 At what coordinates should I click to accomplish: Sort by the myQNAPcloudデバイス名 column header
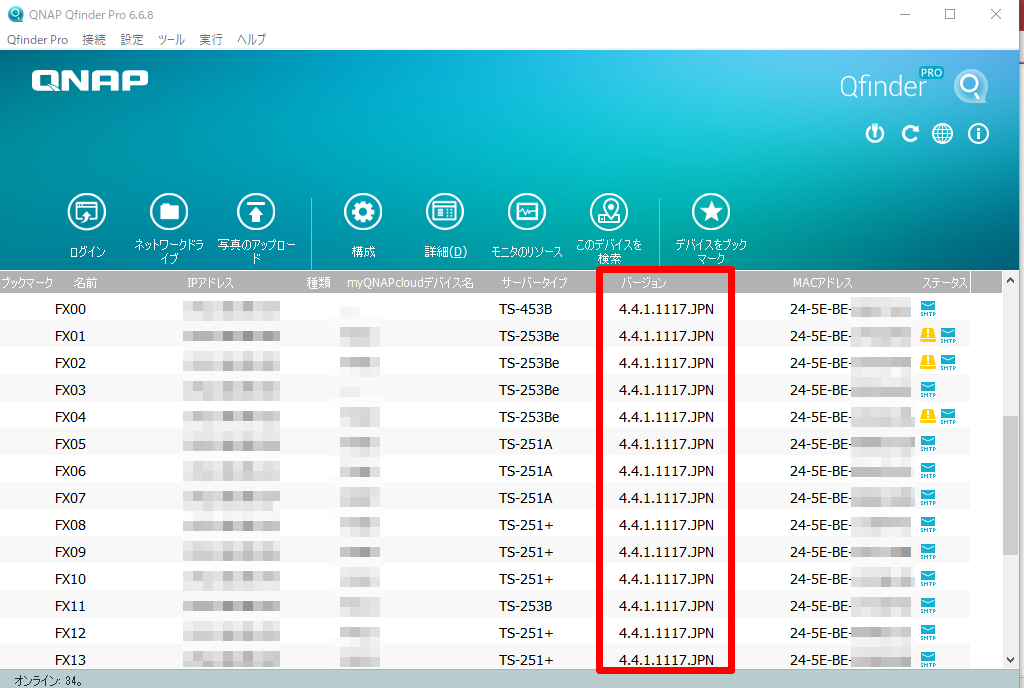tap(410, 283)
